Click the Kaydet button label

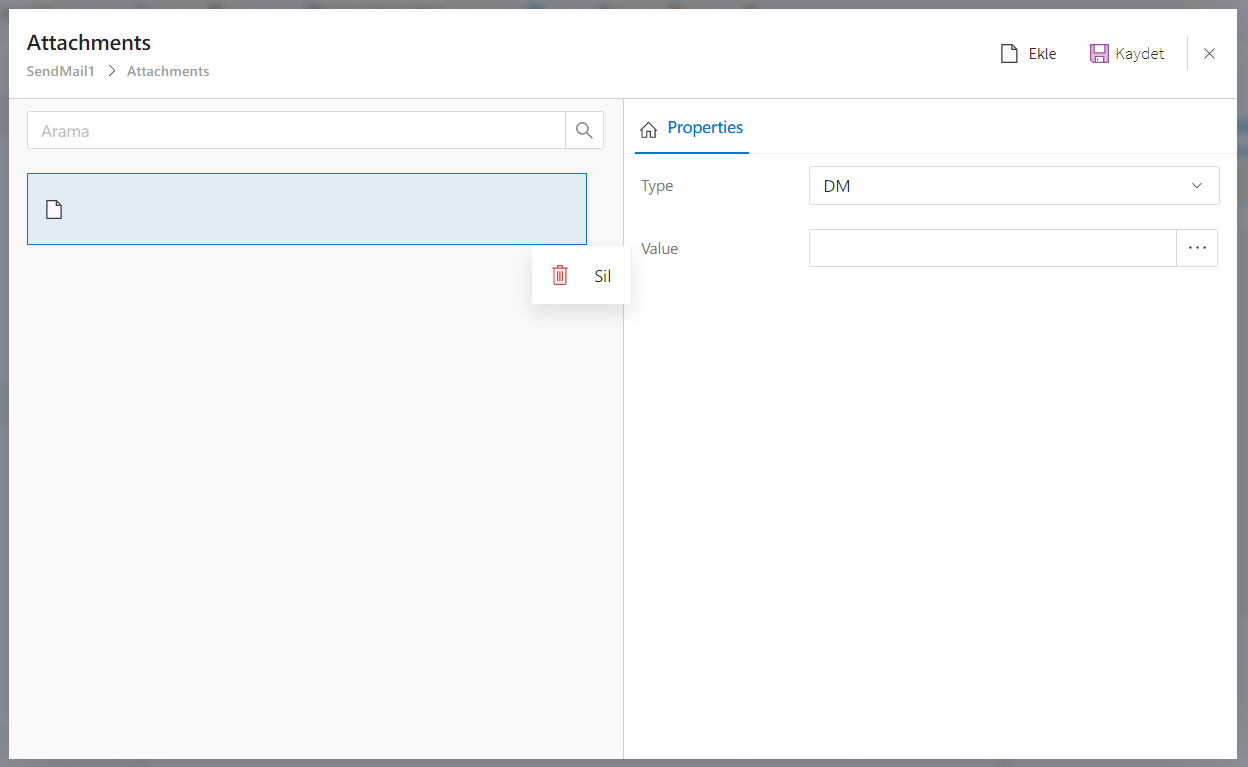click(x=1140, y=54)
